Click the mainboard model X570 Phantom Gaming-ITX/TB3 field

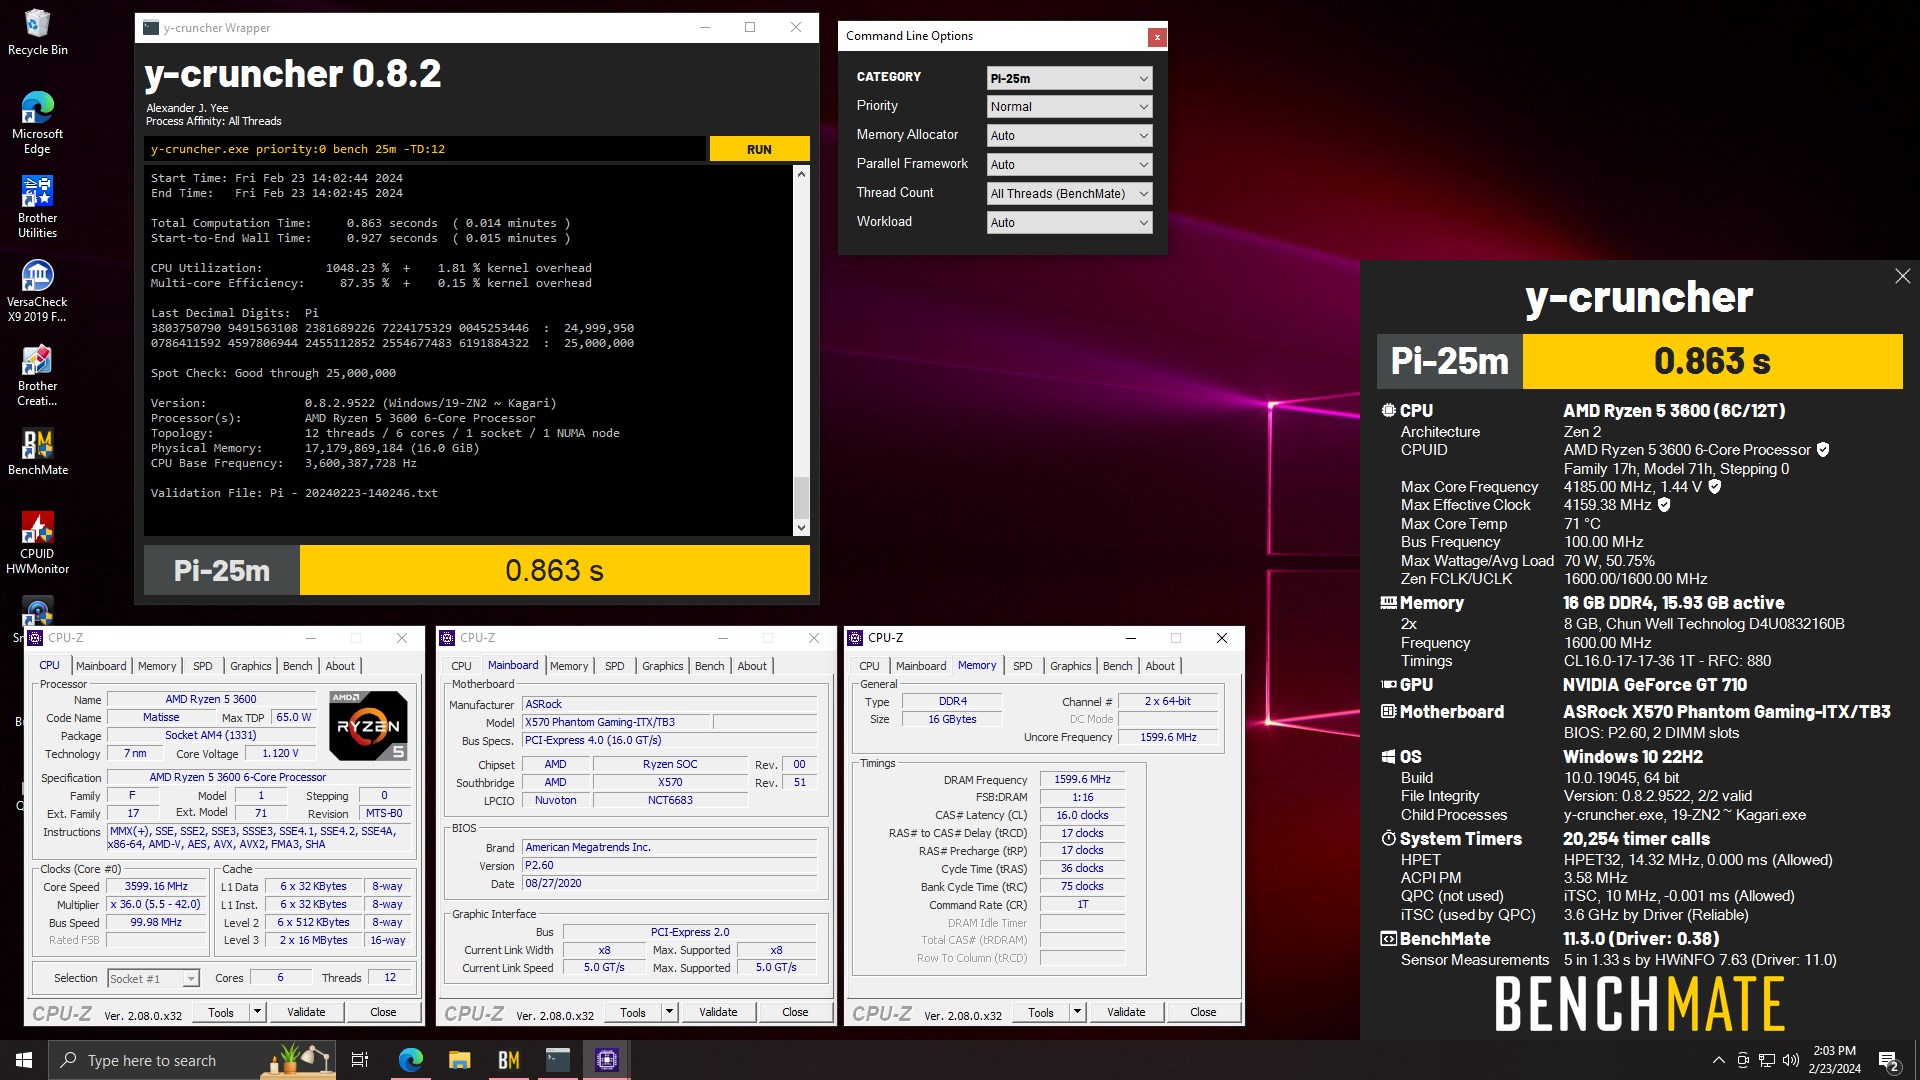click(616, 722)
